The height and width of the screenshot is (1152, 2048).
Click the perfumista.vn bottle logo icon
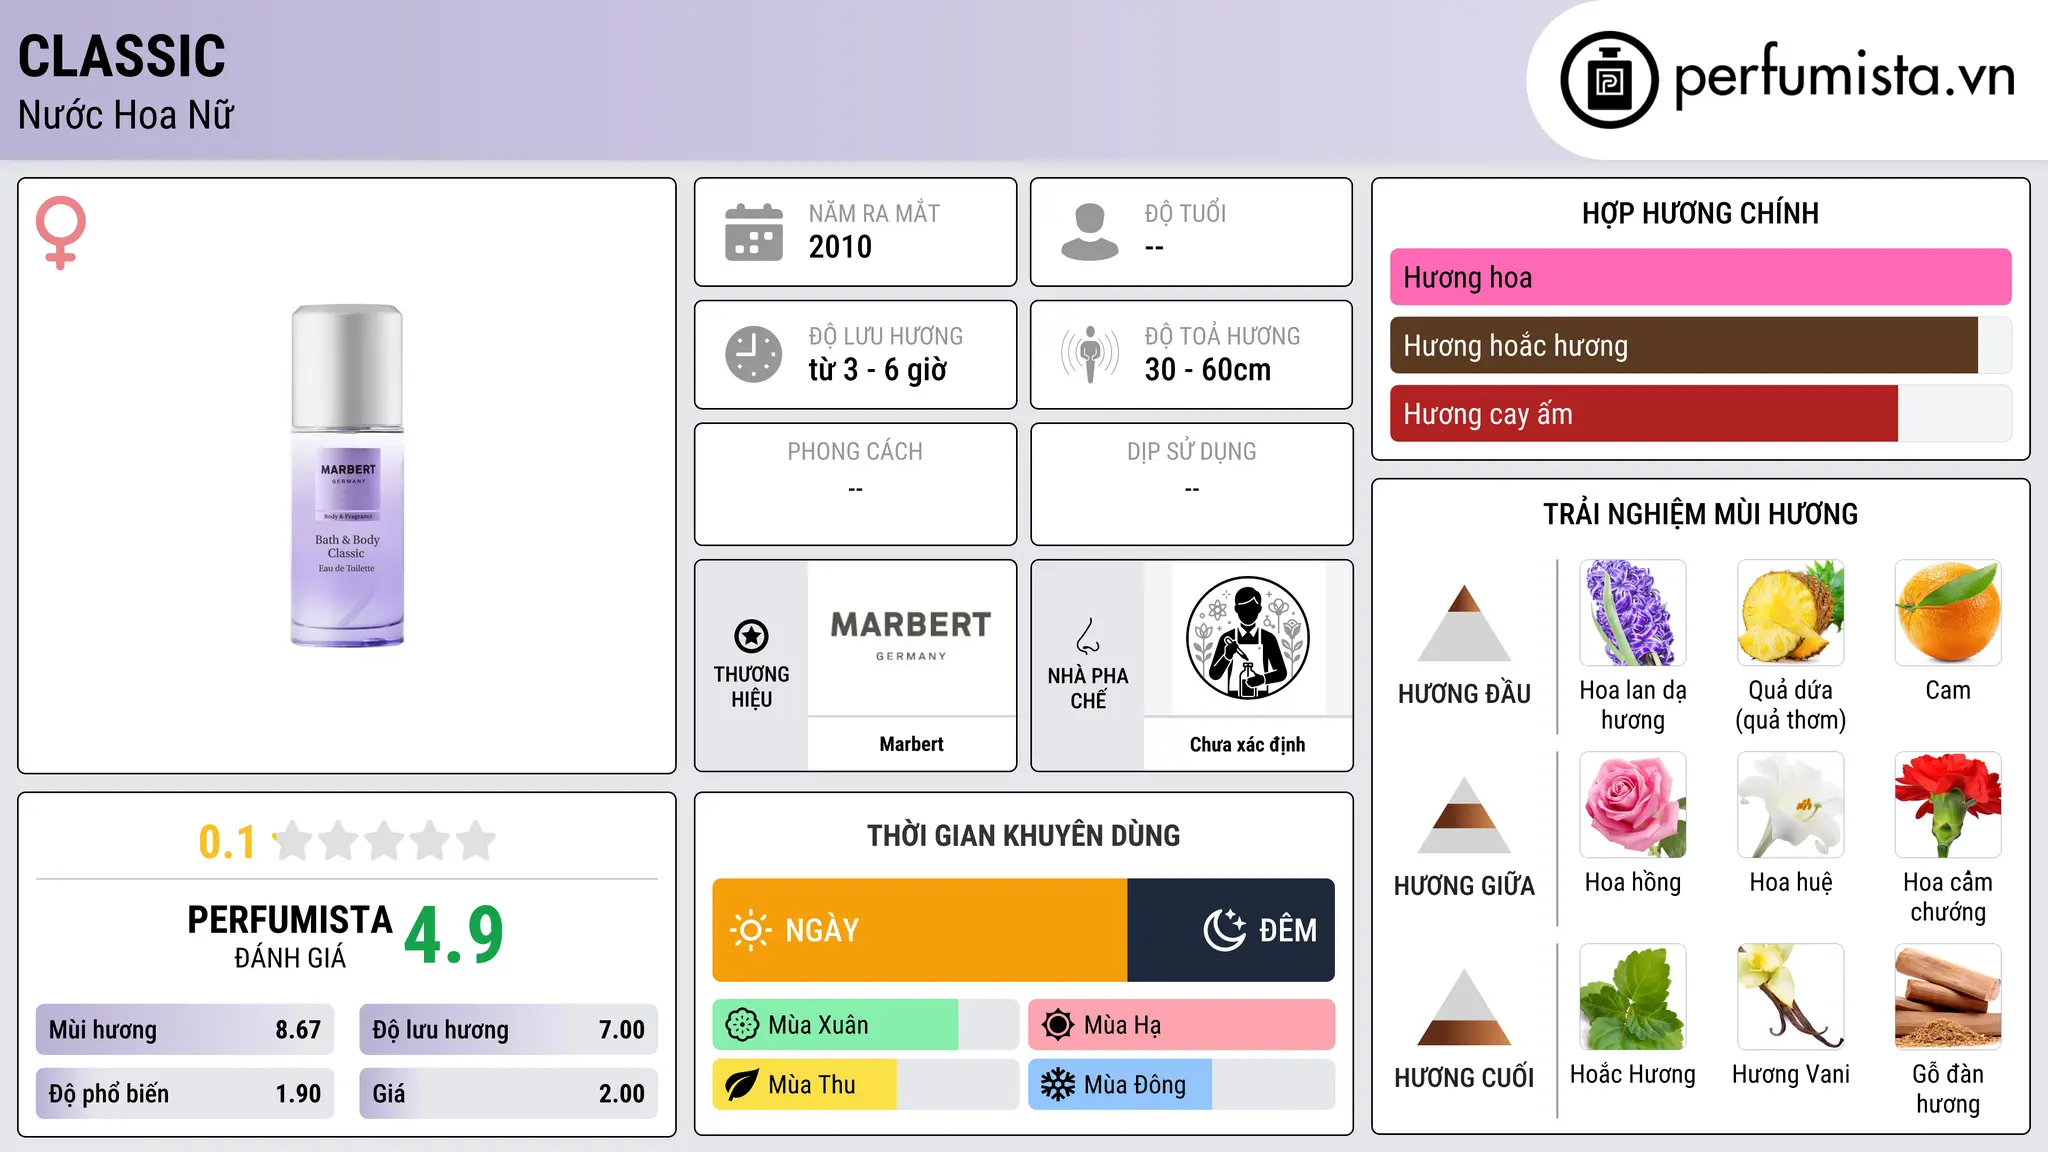1609,80
